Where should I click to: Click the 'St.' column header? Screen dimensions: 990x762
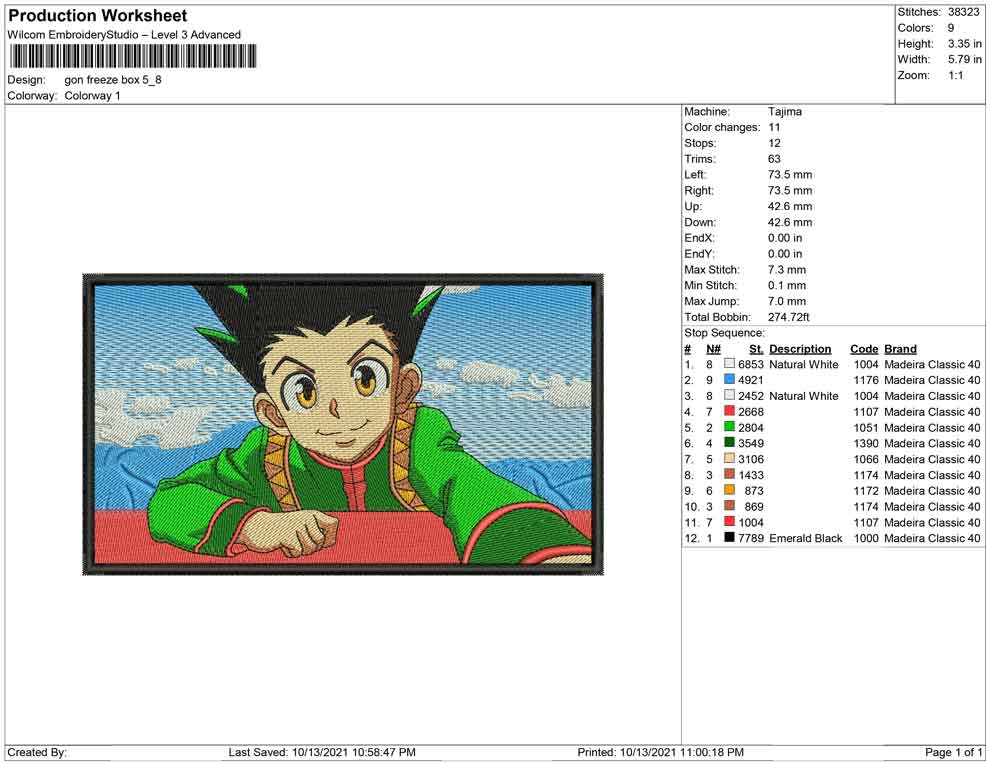756,348
